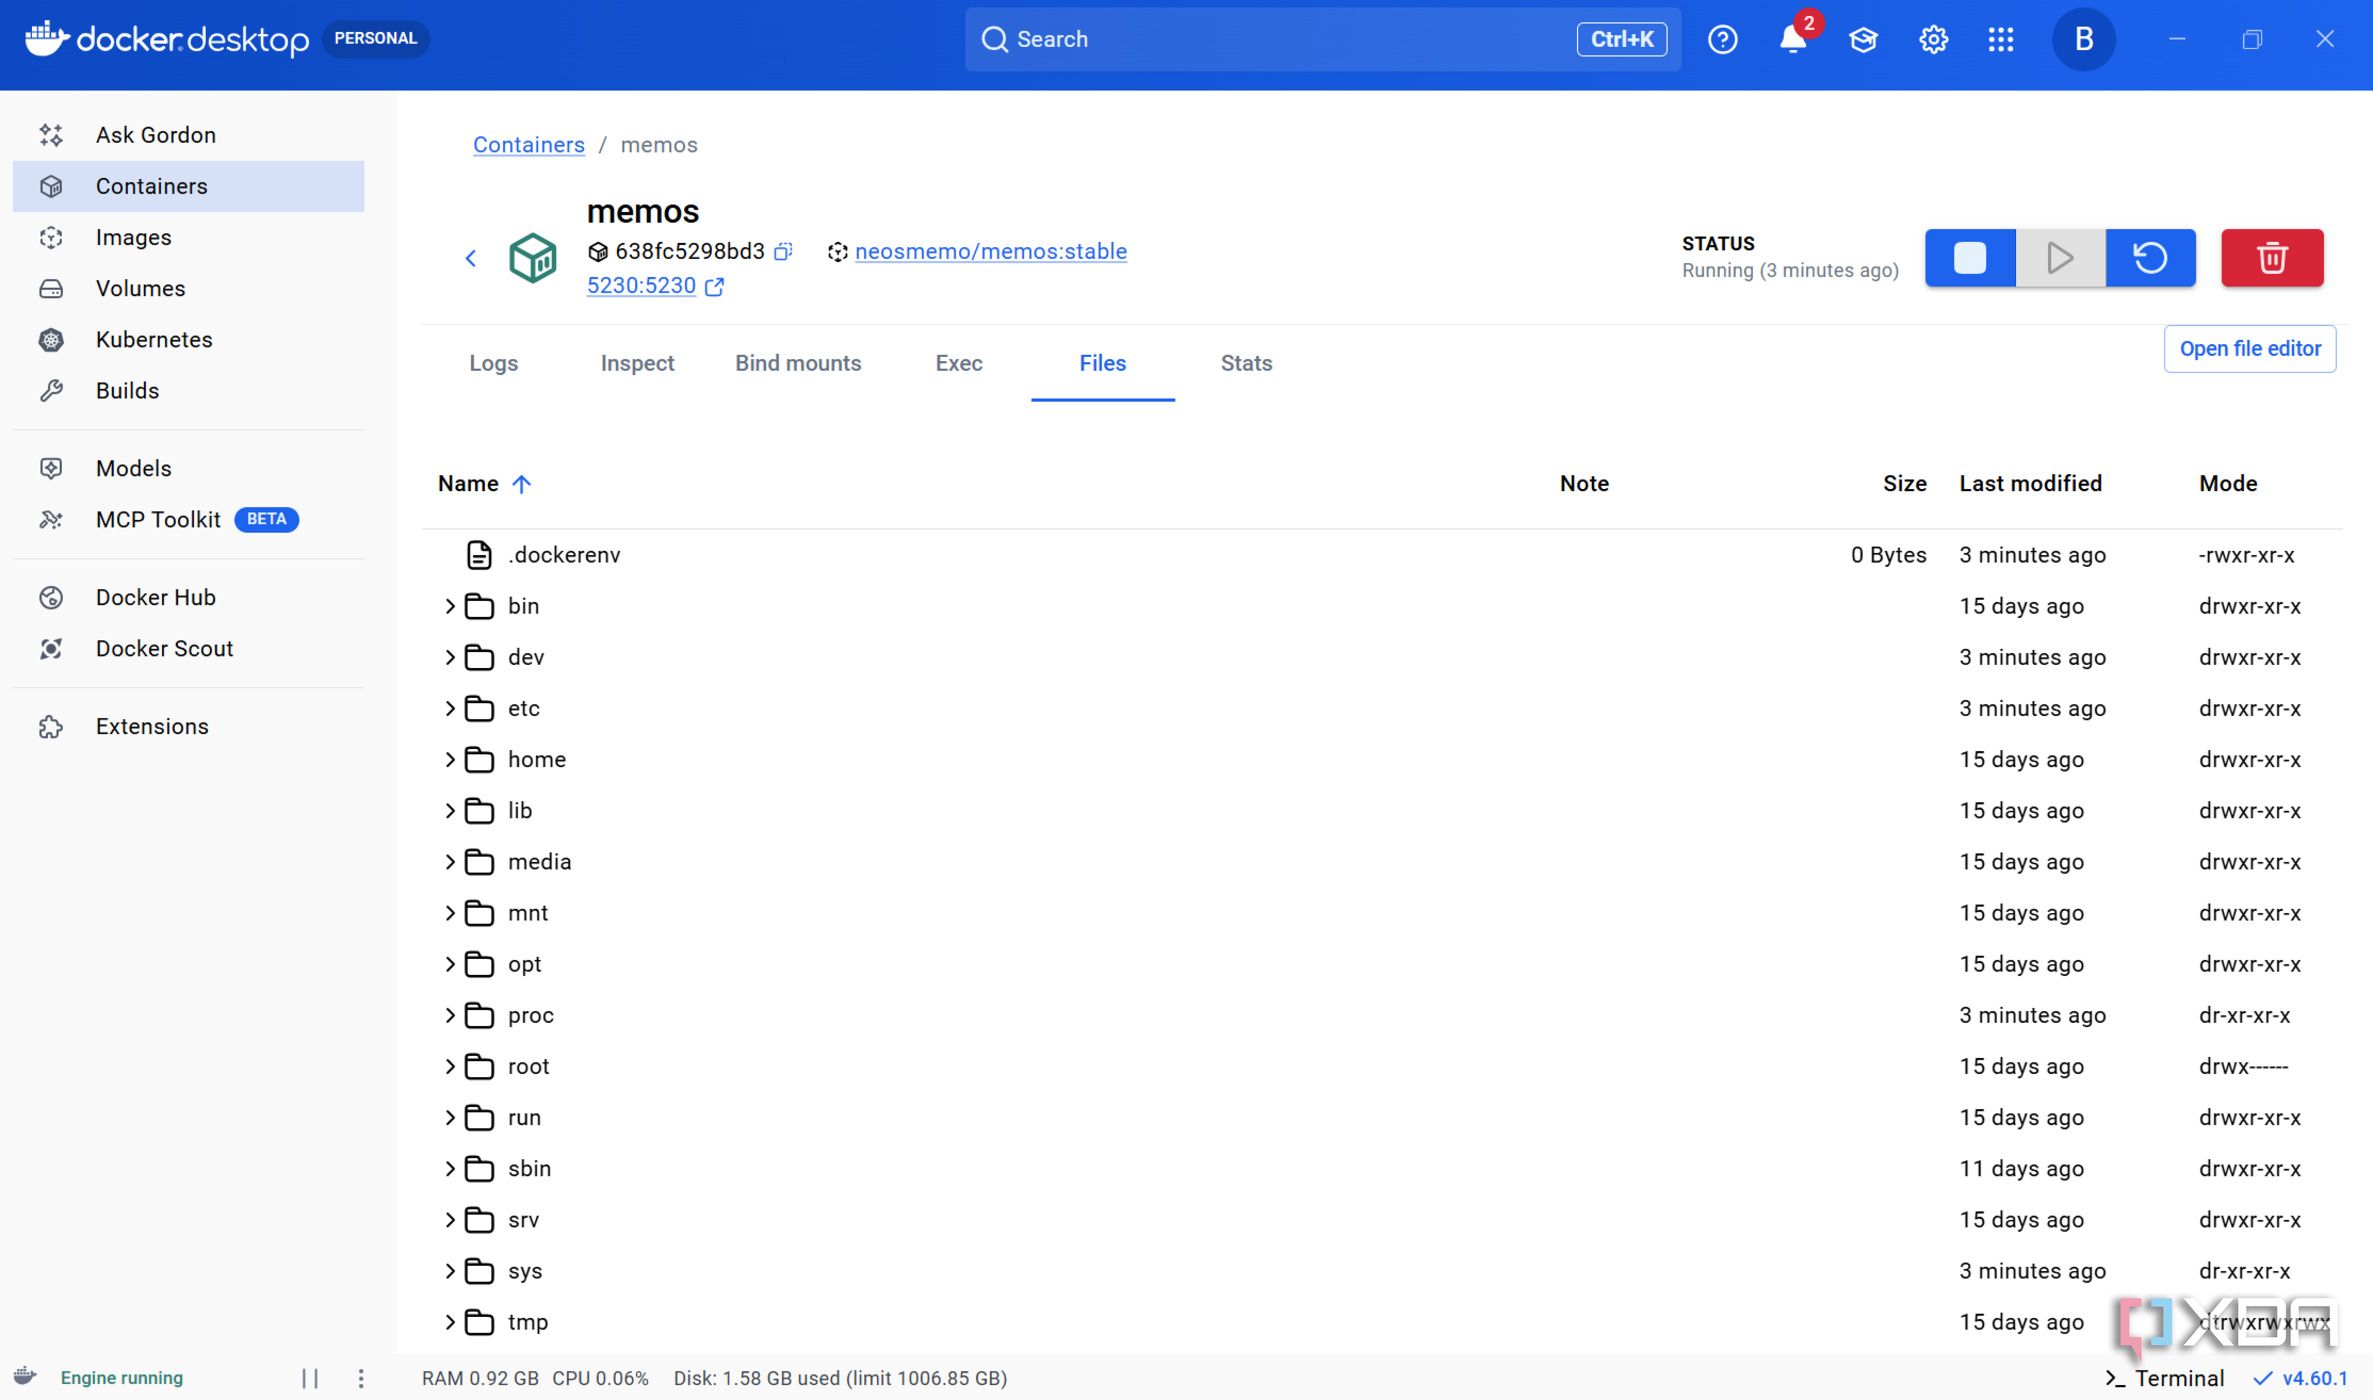Open Docker Desktop settings gear
The height and width of the screenshot is (1400, 2373).
1933,39
